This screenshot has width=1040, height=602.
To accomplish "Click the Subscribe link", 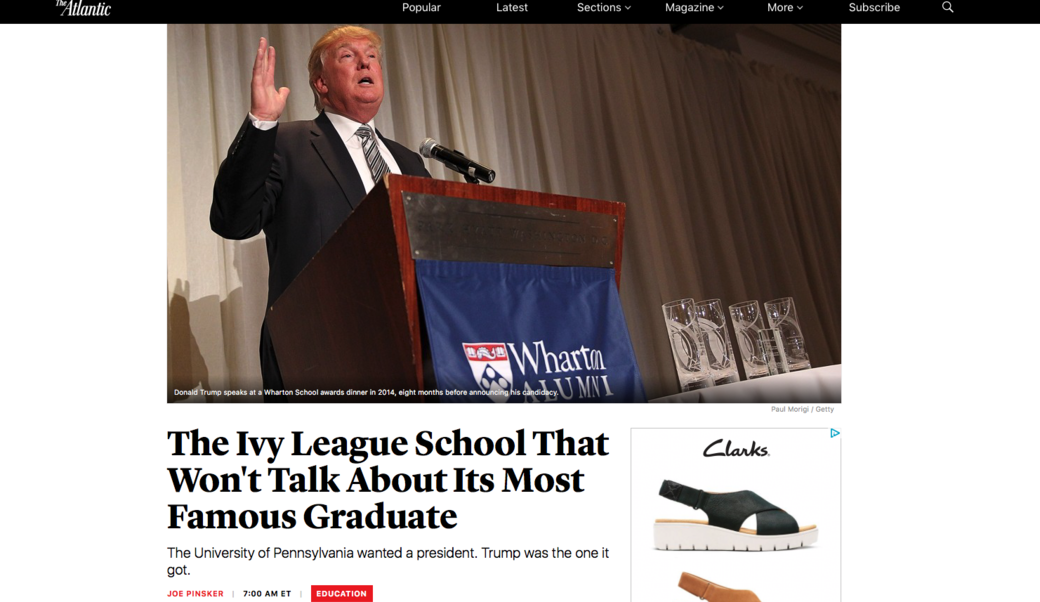I will pos(874,7).
